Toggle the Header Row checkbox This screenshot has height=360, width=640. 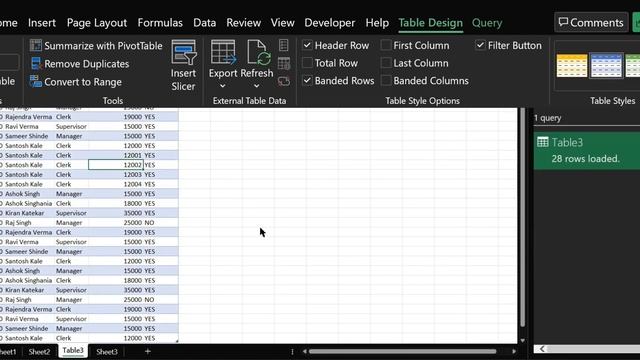coord(307,45)
